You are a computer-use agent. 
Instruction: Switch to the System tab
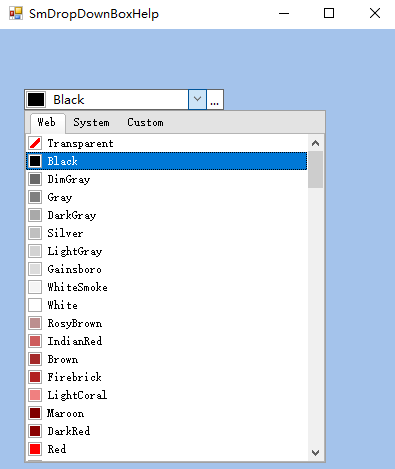91,122
